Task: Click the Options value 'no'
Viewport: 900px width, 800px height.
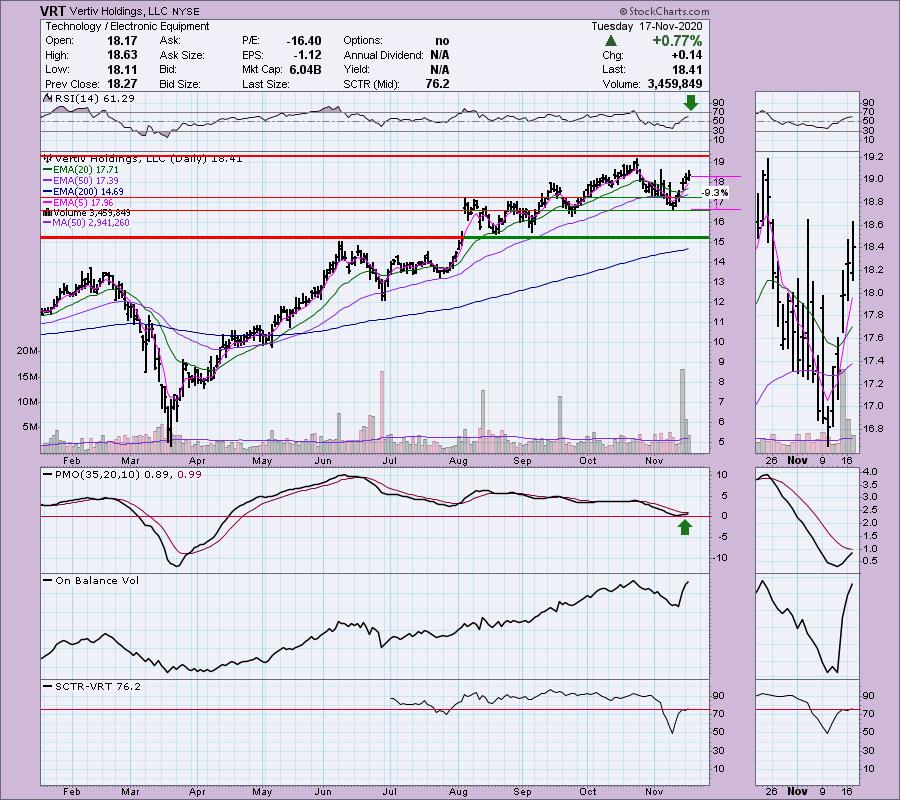Action: click(x=442, y=41)
